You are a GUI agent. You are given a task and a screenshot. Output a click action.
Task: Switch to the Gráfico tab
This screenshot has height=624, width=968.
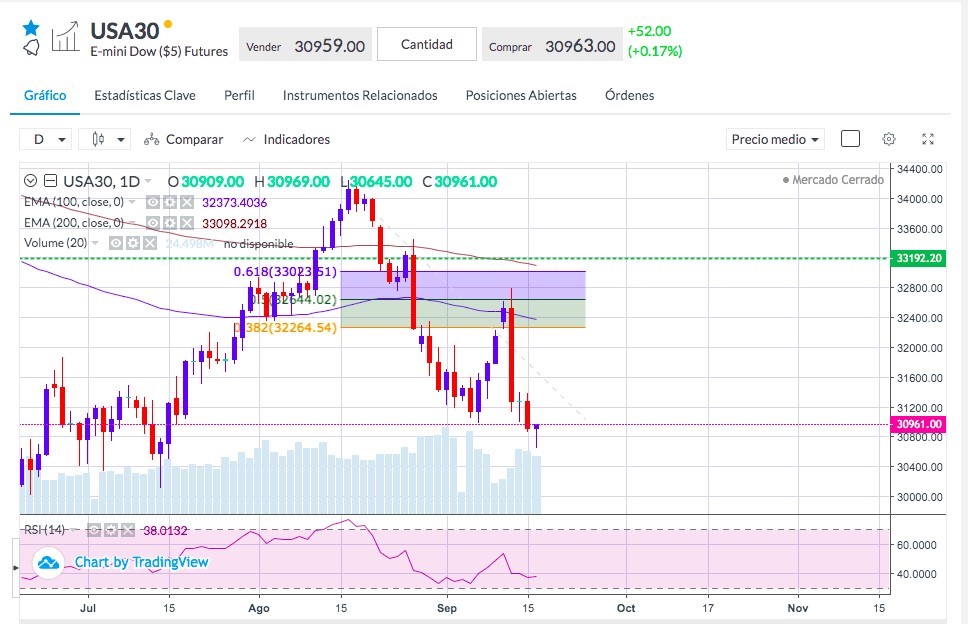(45, 95)
